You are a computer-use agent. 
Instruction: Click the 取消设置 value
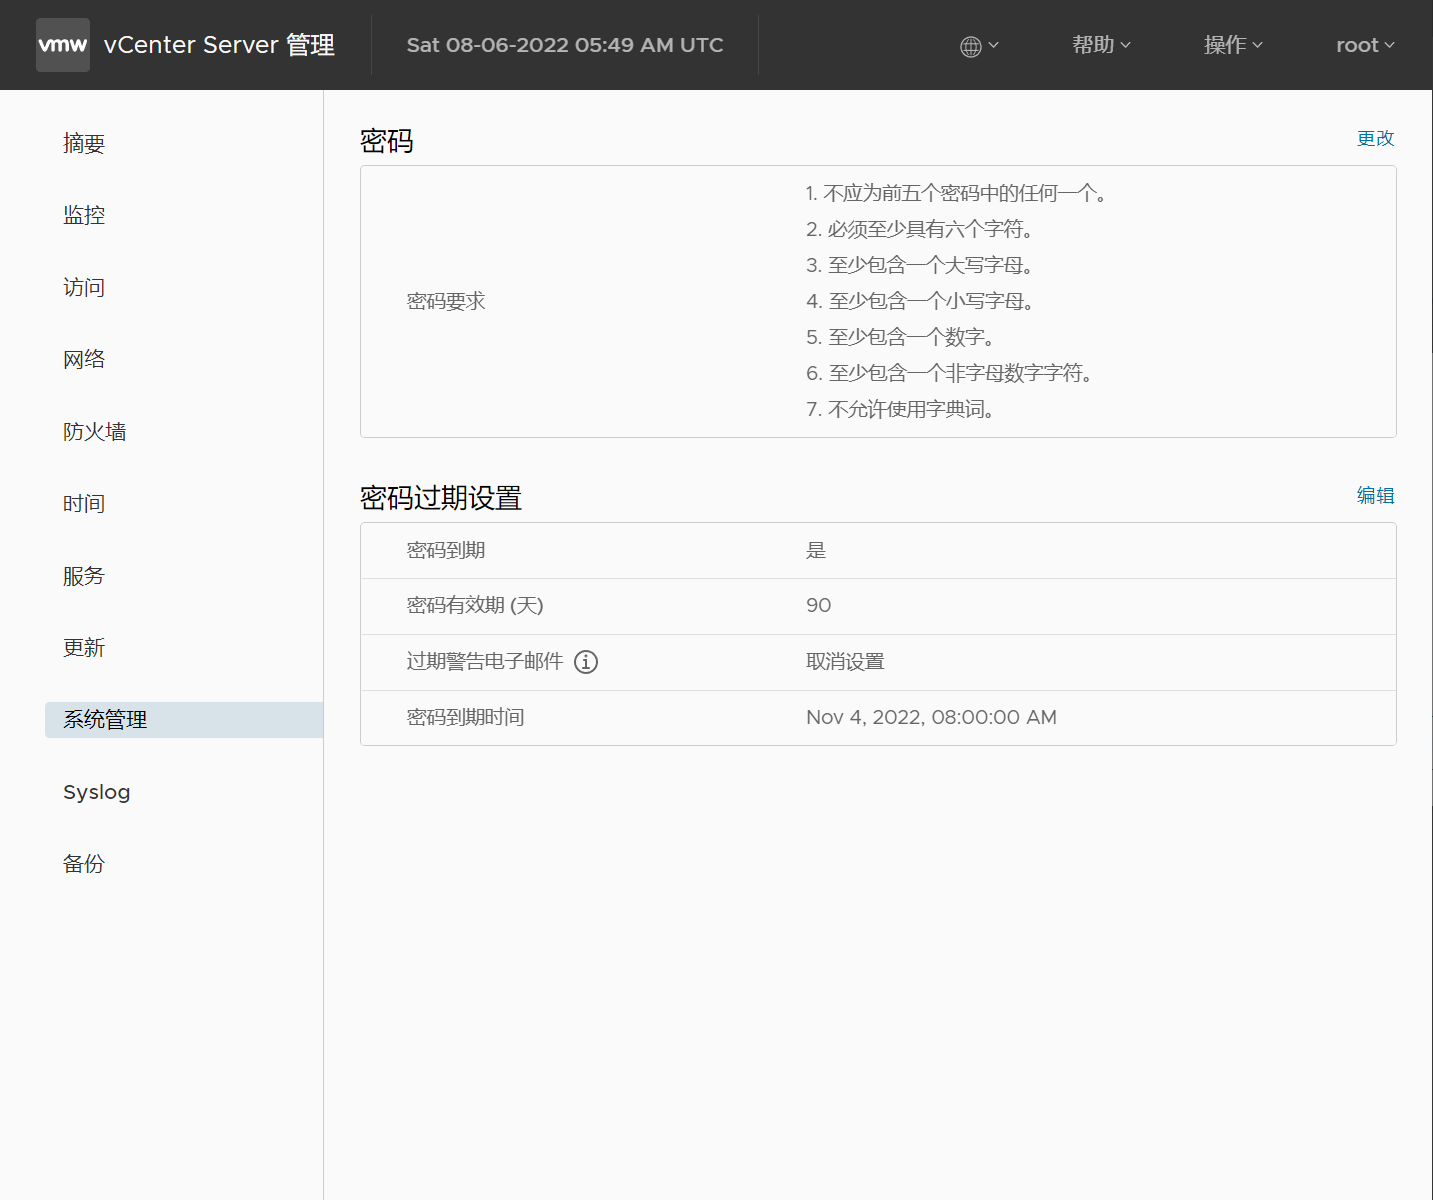point(845,662)
